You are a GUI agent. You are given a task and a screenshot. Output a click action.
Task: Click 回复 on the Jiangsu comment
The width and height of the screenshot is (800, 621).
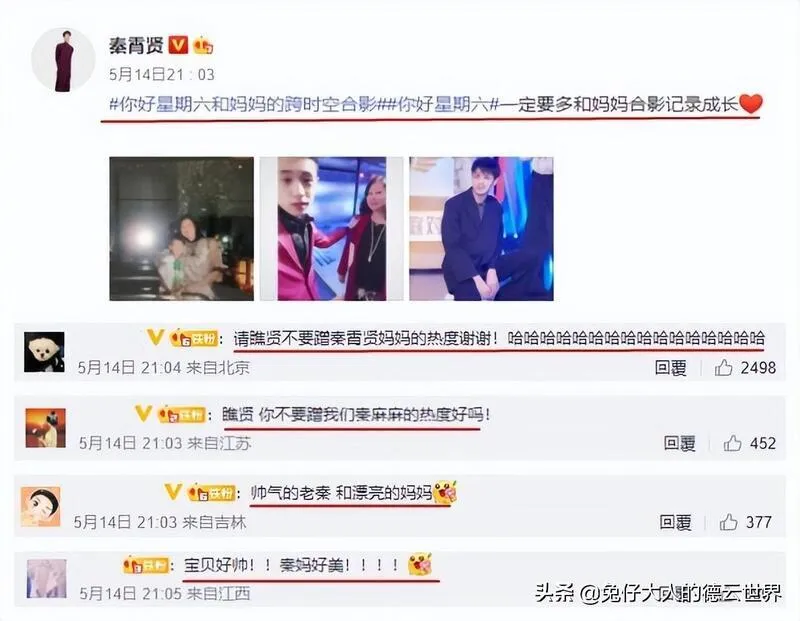(x=680, y=443)
